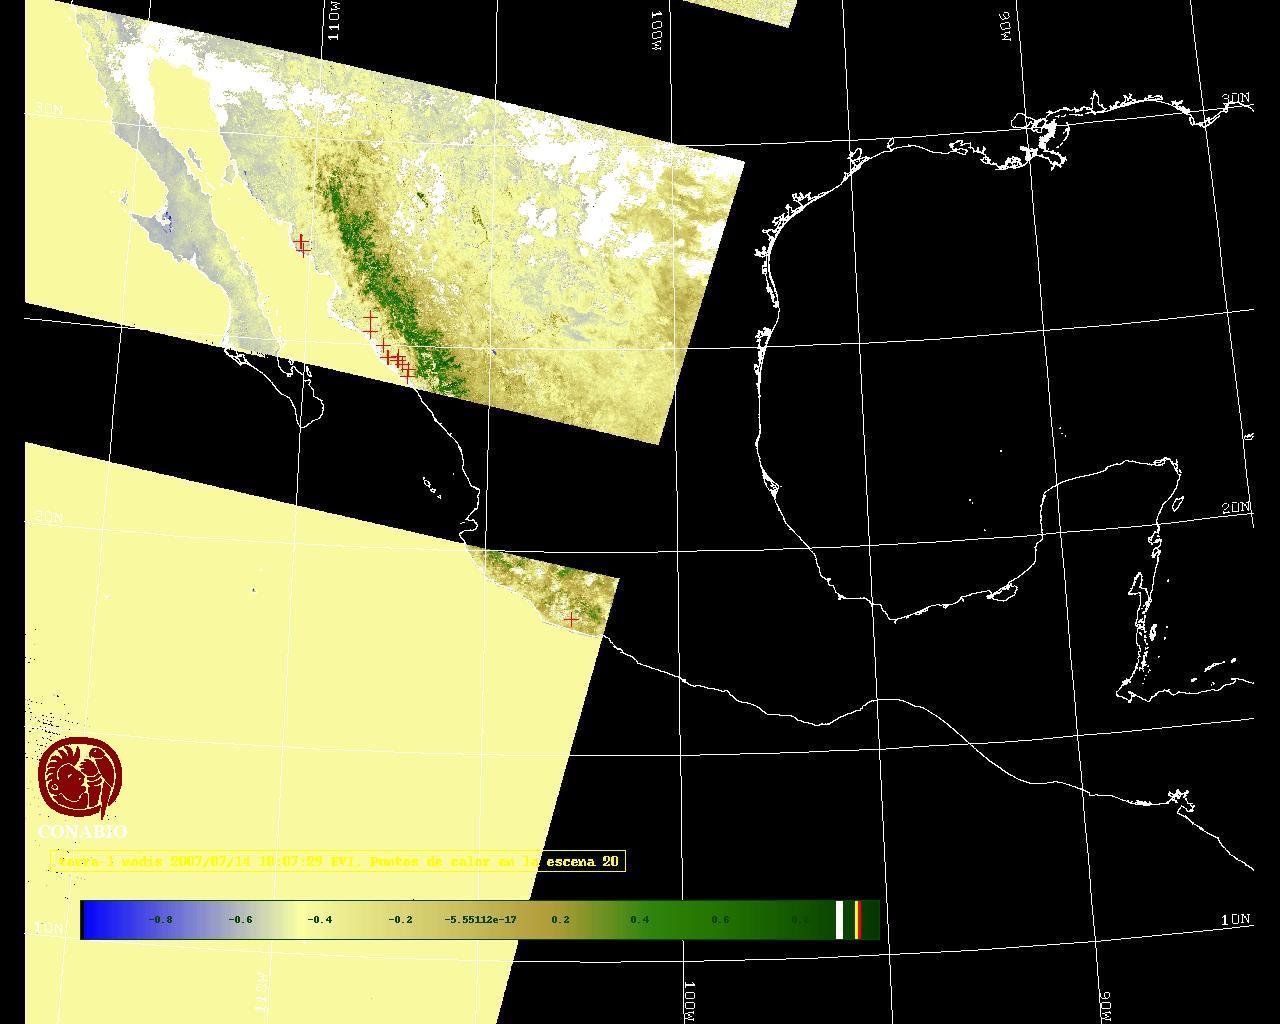
Task: Click the 30N latitude label at the right edge
Action: click(1236, 99)
